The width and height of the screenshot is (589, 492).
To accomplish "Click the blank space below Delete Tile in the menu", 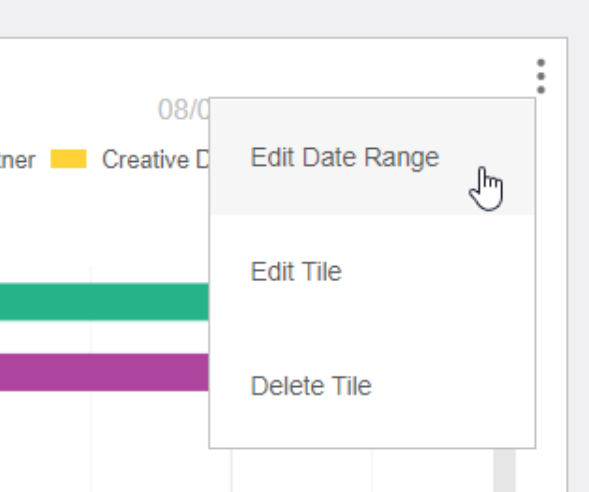I will coord(372,424).
